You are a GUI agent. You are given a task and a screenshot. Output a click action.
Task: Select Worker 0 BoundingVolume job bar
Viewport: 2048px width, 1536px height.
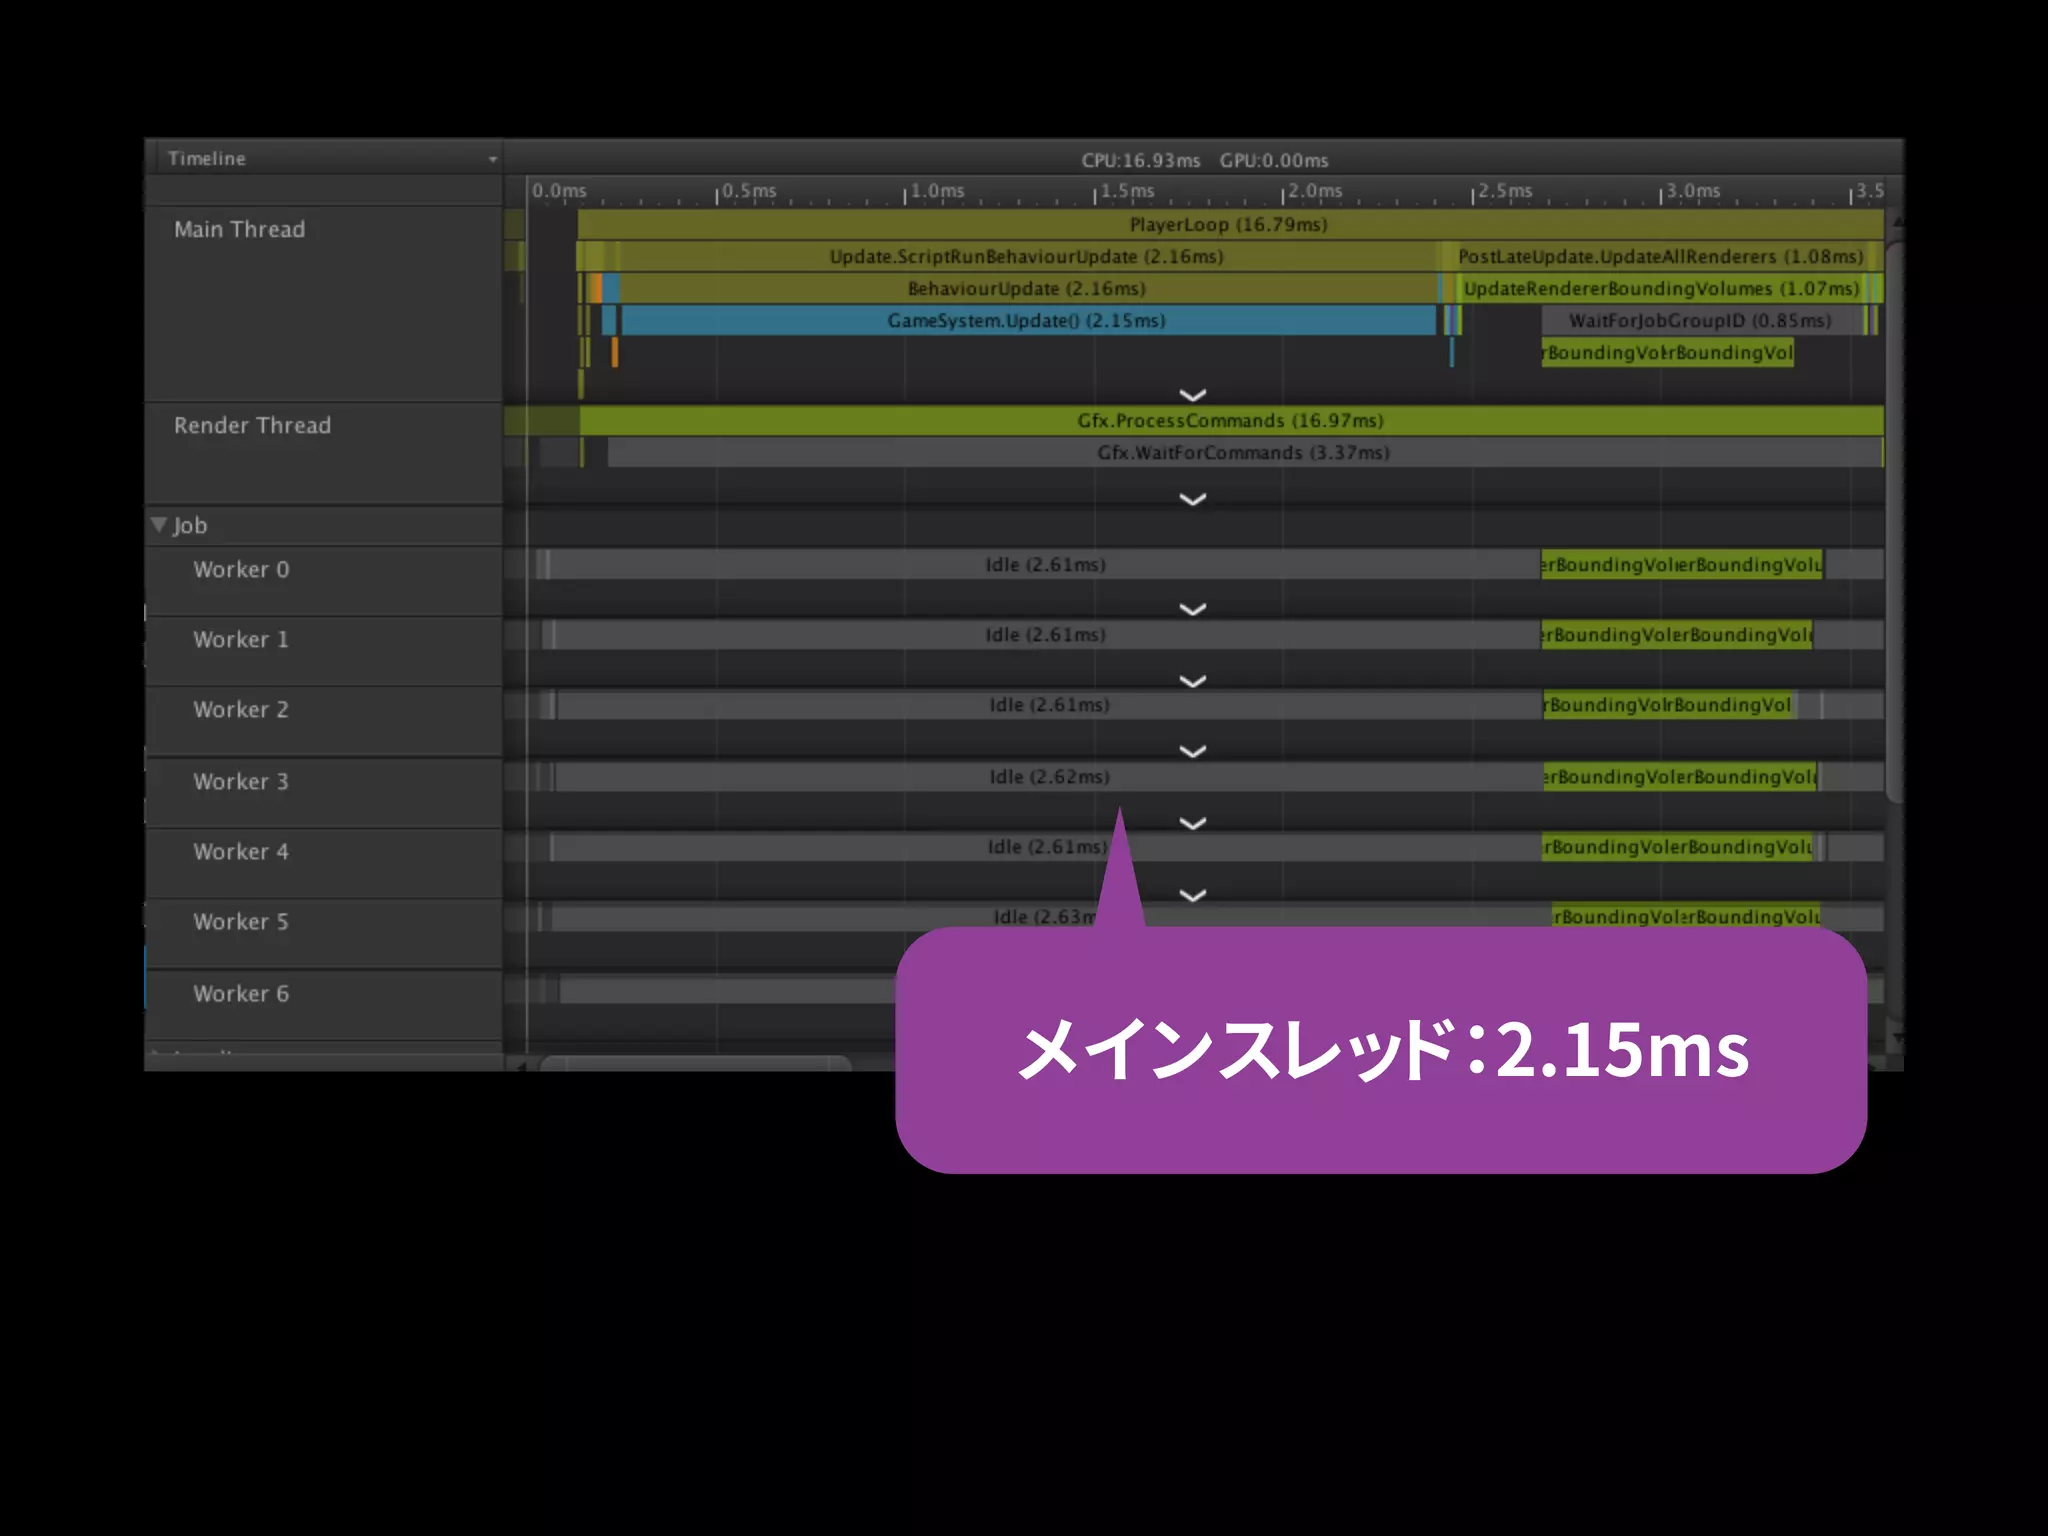(x=1682, y=564)
